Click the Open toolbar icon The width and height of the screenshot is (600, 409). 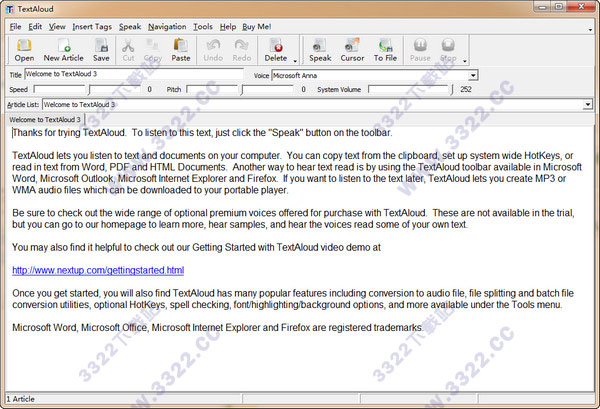click(24, 51)
